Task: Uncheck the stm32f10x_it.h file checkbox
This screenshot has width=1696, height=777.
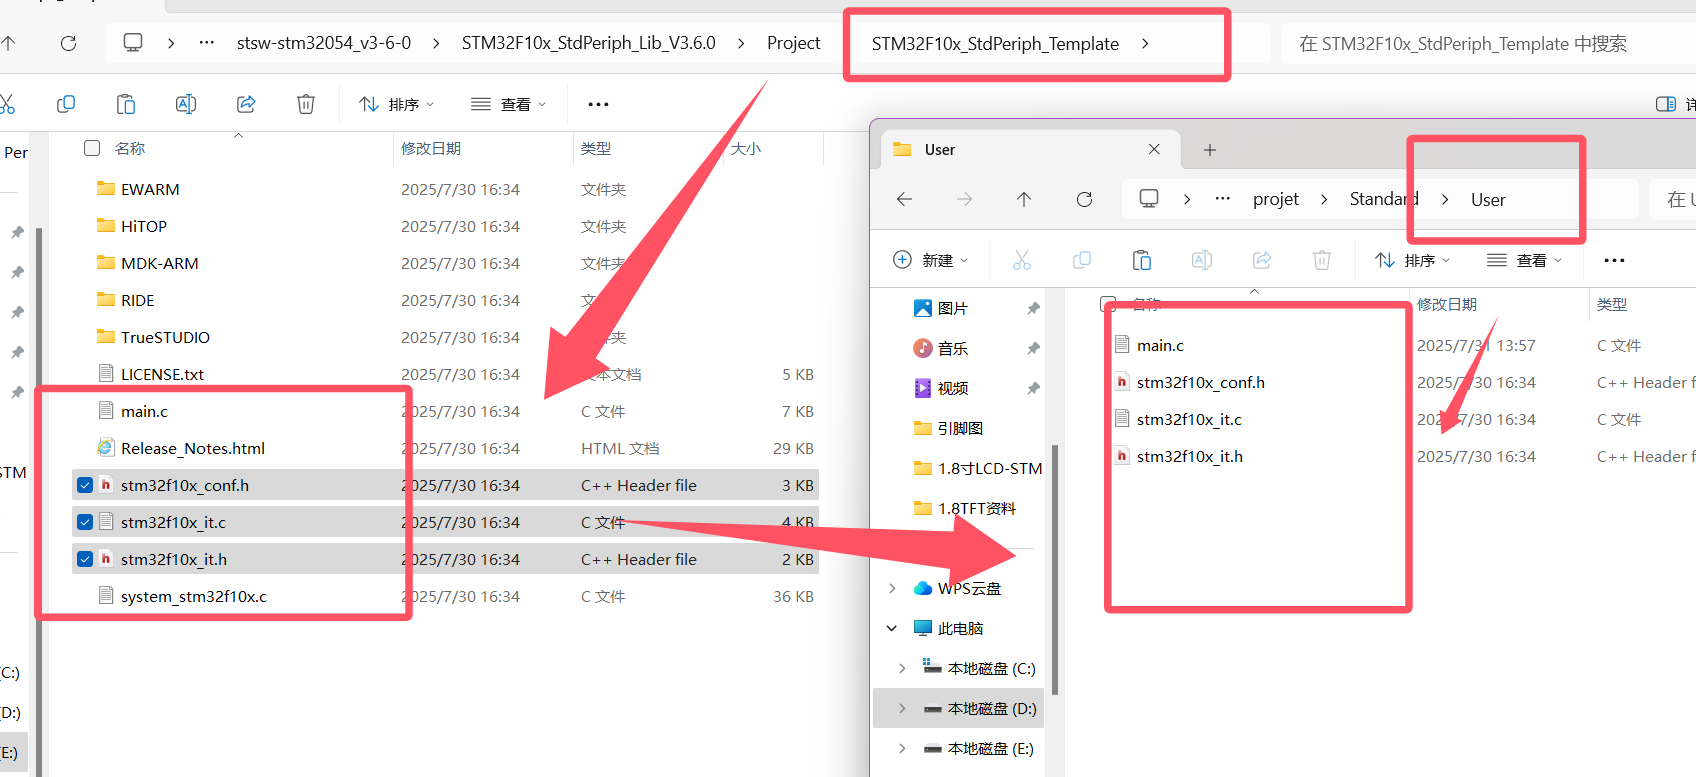Action: (85, 559)
